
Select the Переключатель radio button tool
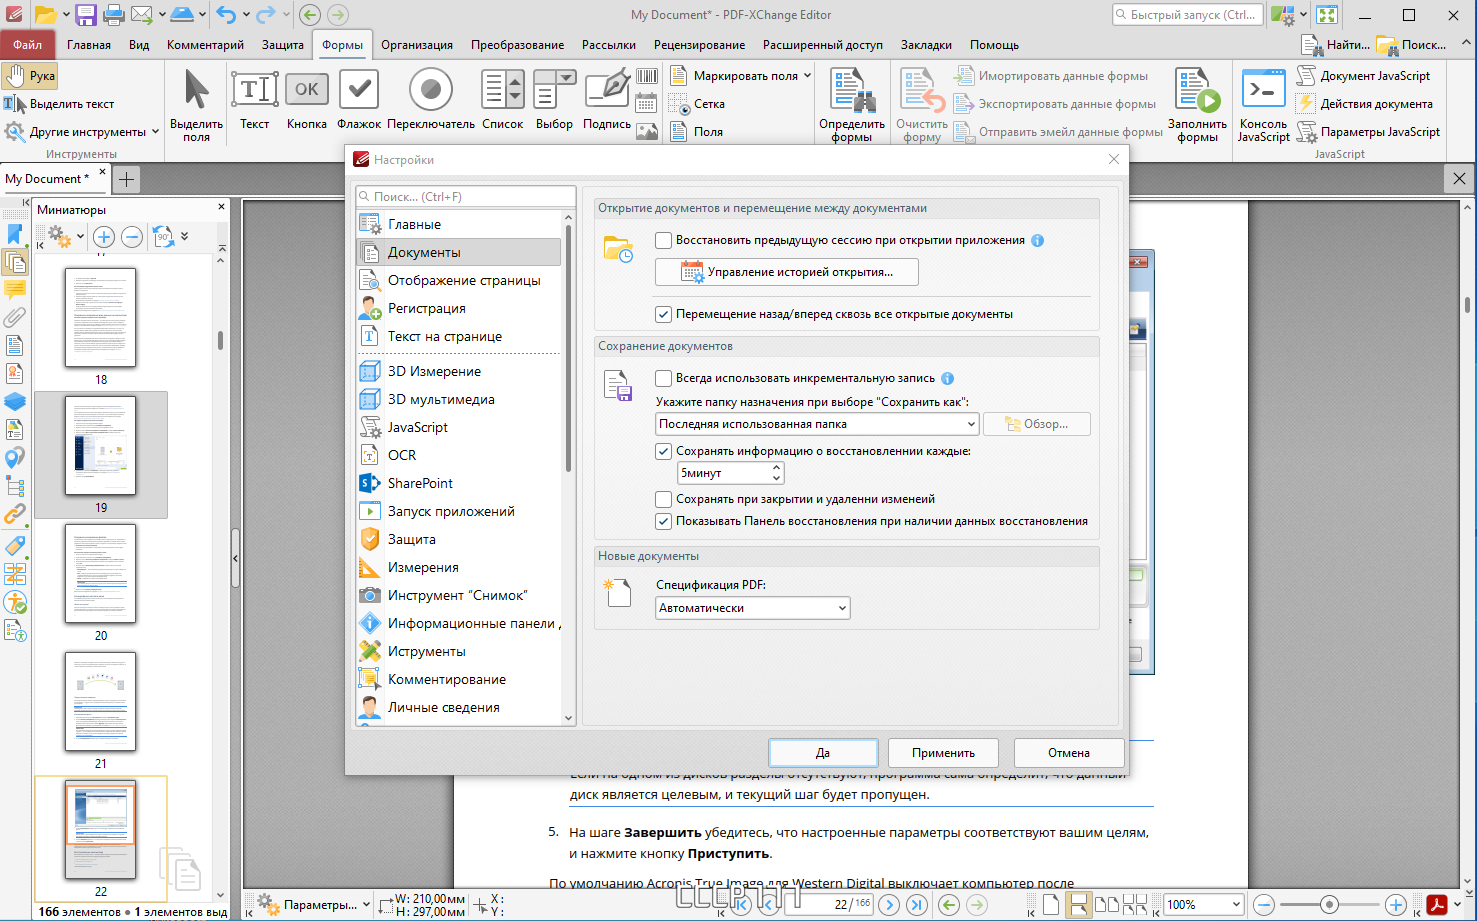[x=431, y=100]
